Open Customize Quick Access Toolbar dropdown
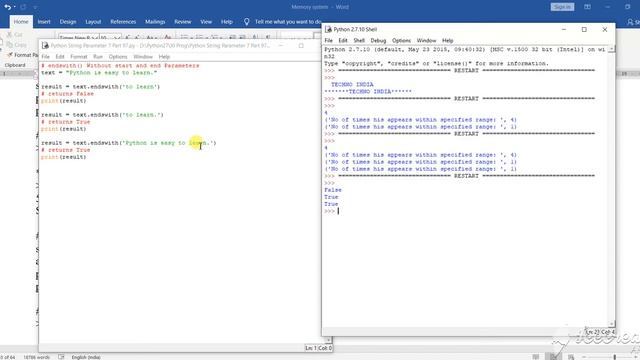The image size is (640, 360). [35, 7]
